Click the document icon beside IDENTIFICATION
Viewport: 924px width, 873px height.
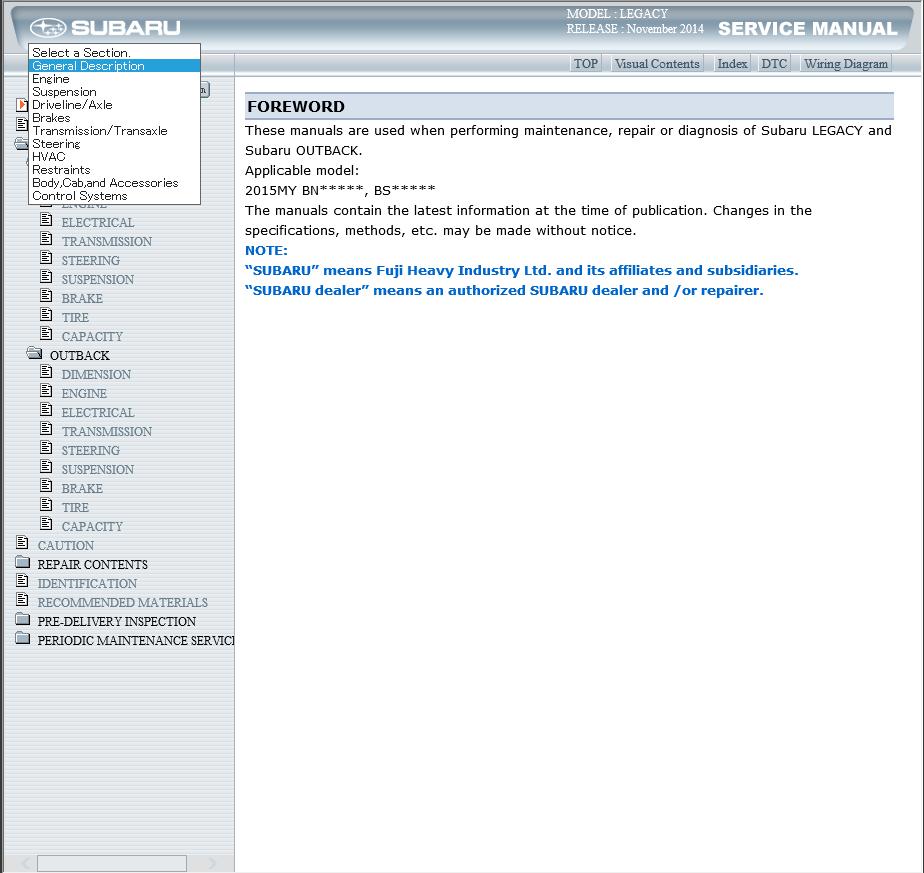[x=22, y=581]
